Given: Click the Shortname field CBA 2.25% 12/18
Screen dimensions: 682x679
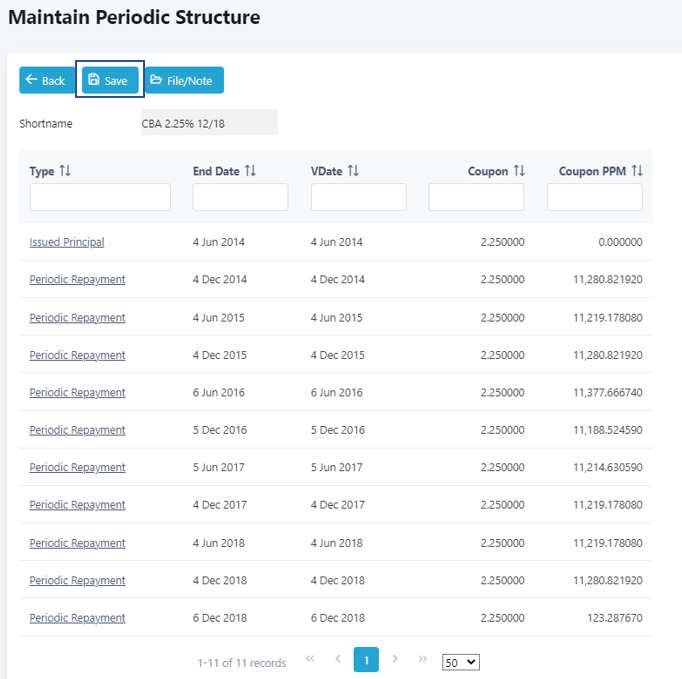Looking at the screenshot, I should (x=208, y=124).
